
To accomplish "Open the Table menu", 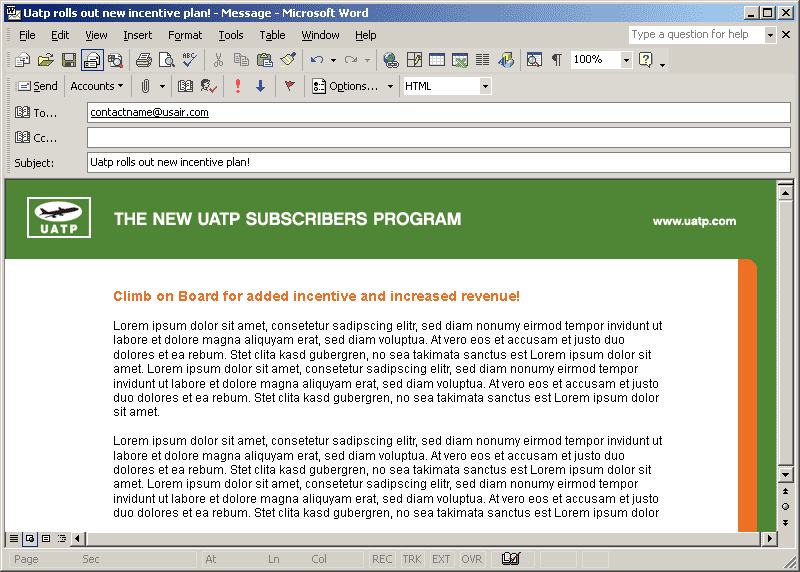I will pos(272,35).
